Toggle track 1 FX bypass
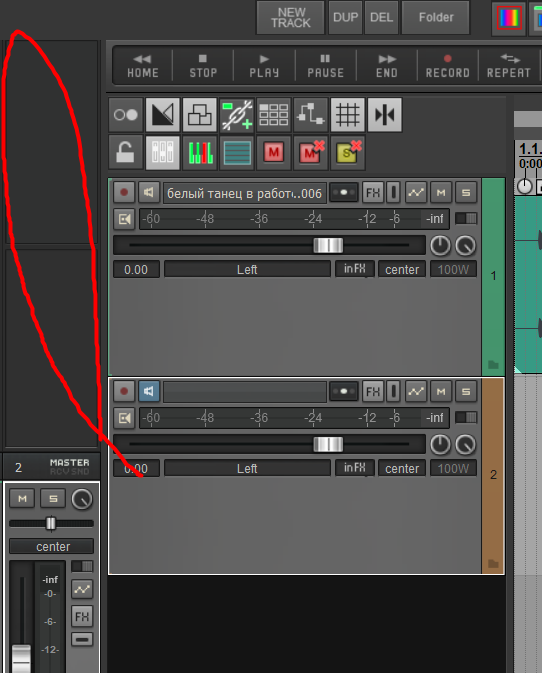Viewport: 542px width, 673px height. pos(393,193)
